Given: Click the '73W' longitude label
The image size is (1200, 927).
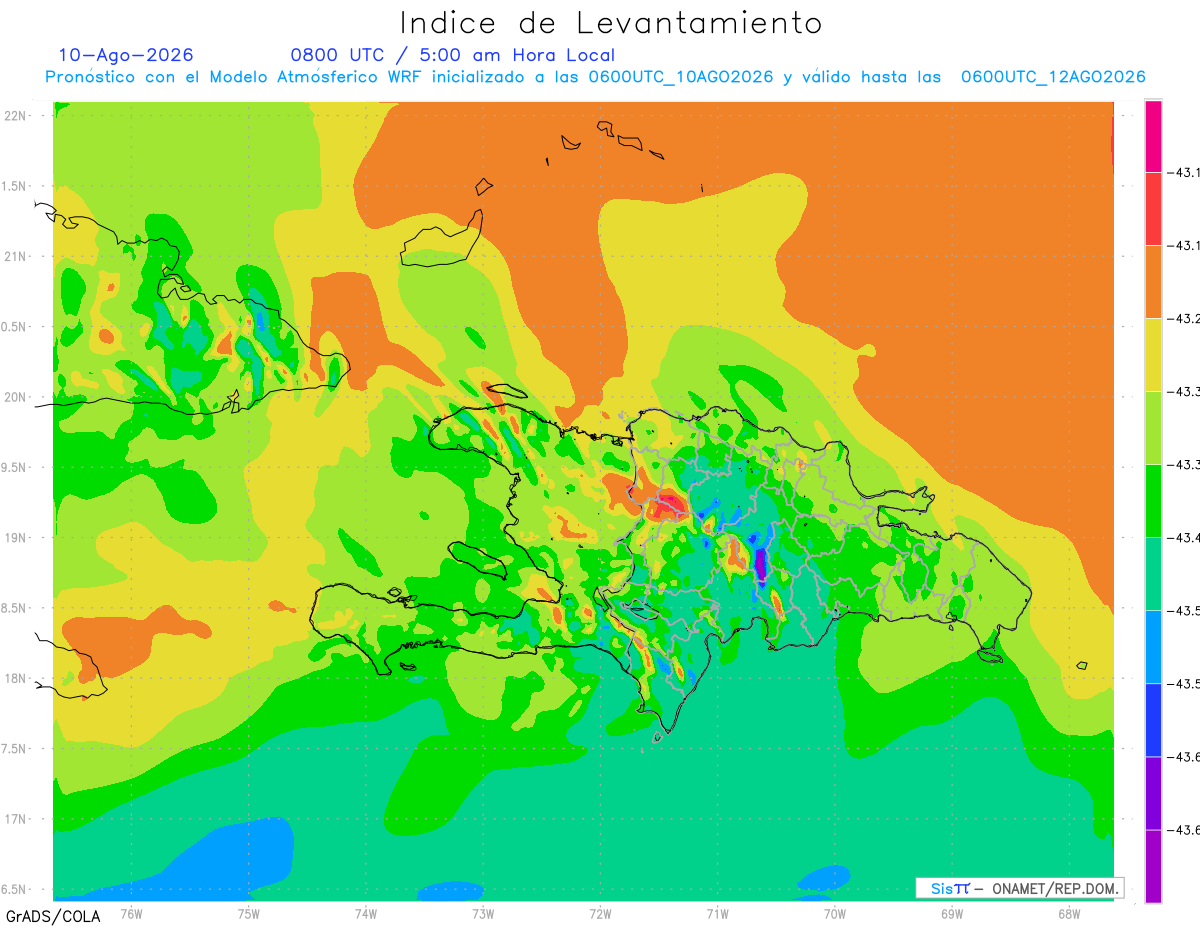Looking at the screenshot, I should click(x=483, y=913).
